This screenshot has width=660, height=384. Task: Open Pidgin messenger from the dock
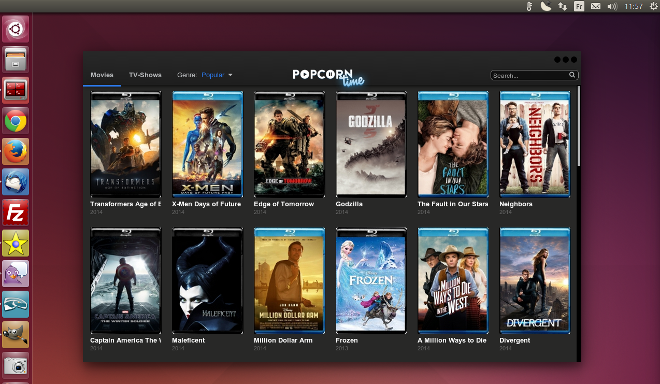[x=16, y=274]
